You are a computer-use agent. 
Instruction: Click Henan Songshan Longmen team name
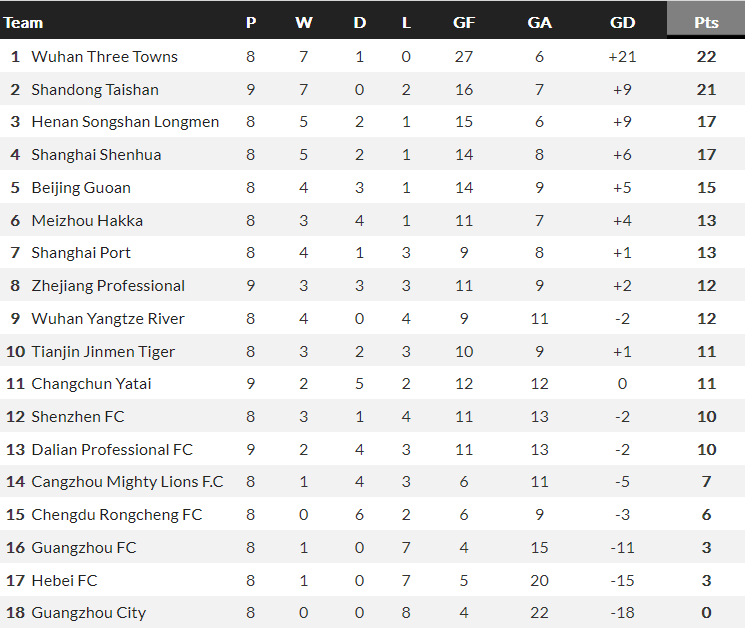(x=125, y=122)
